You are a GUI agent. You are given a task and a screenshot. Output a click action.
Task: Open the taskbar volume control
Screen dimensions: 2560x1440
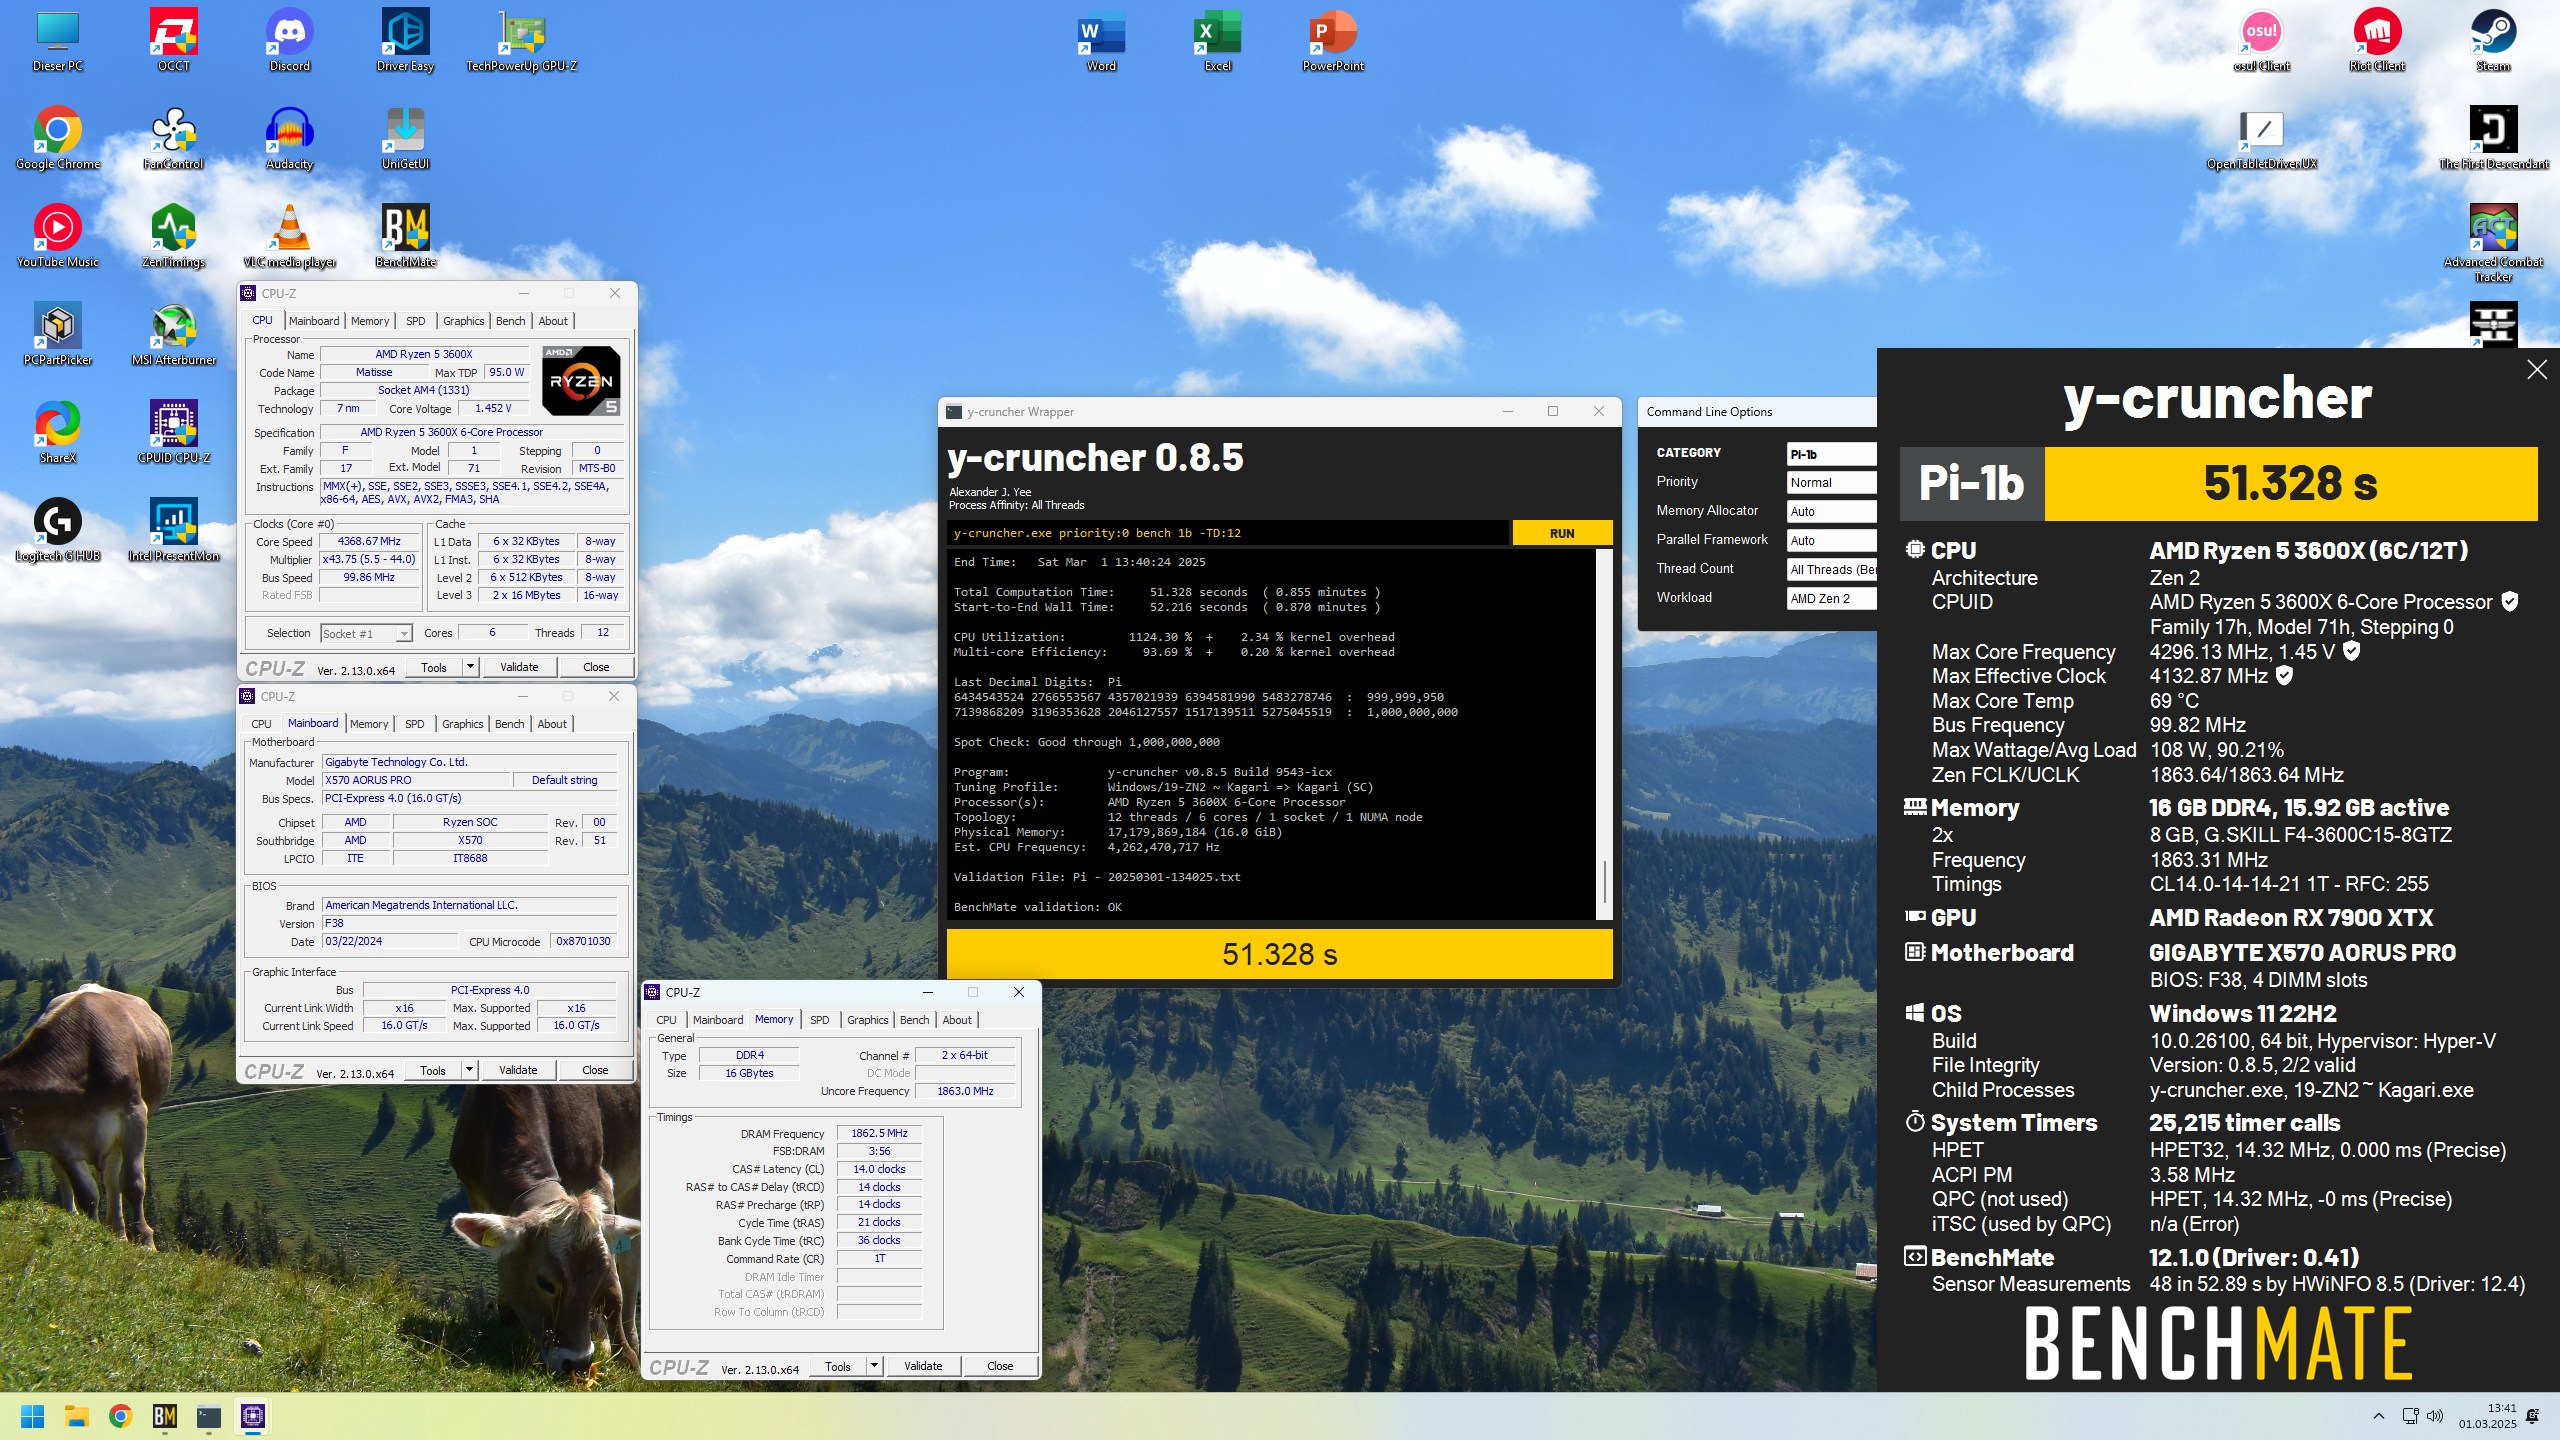pyautogui.click(x=2435, y=1416)
